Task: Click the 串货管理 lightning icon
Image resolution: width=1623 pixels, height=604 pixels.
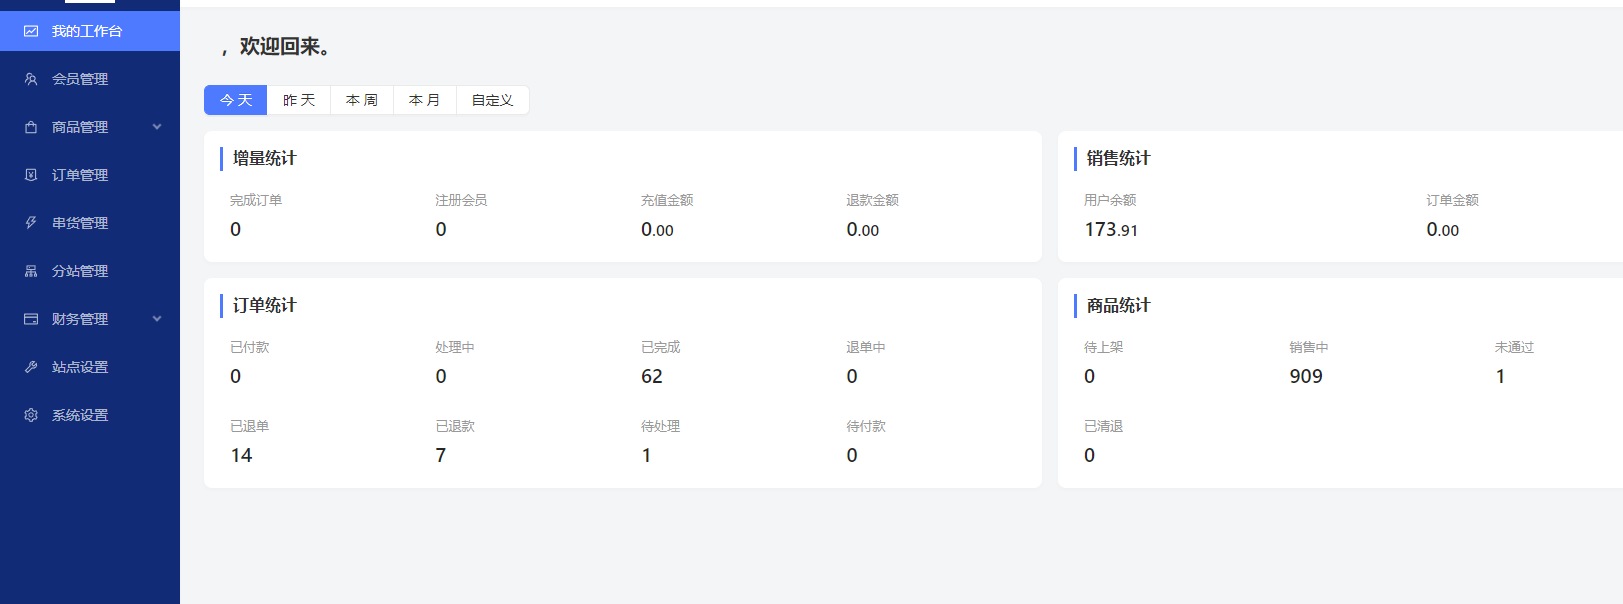Action: tap(31, 223)
